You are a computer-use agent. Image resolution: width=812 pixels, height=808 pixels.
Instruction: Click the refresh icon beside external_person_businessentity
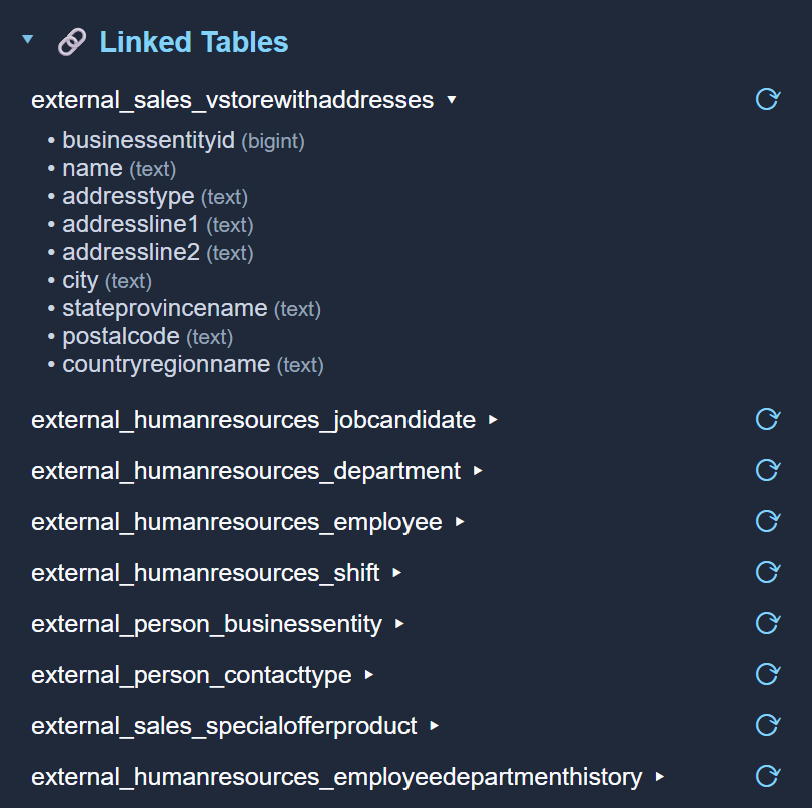[x=767, y=623]
